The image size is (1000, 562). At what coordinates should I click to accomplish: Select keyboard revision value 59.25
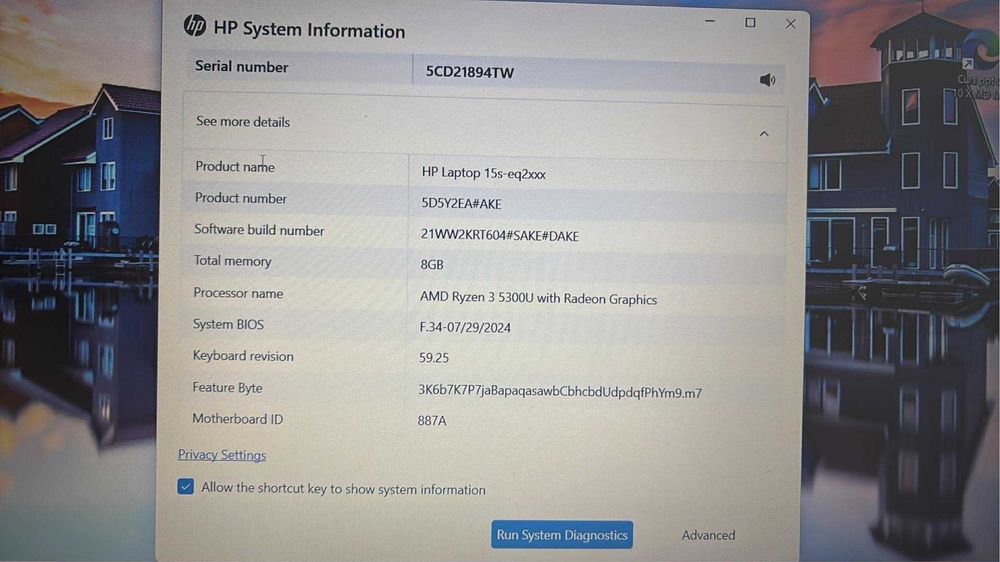pyautogui.click(x=434, y=358)
